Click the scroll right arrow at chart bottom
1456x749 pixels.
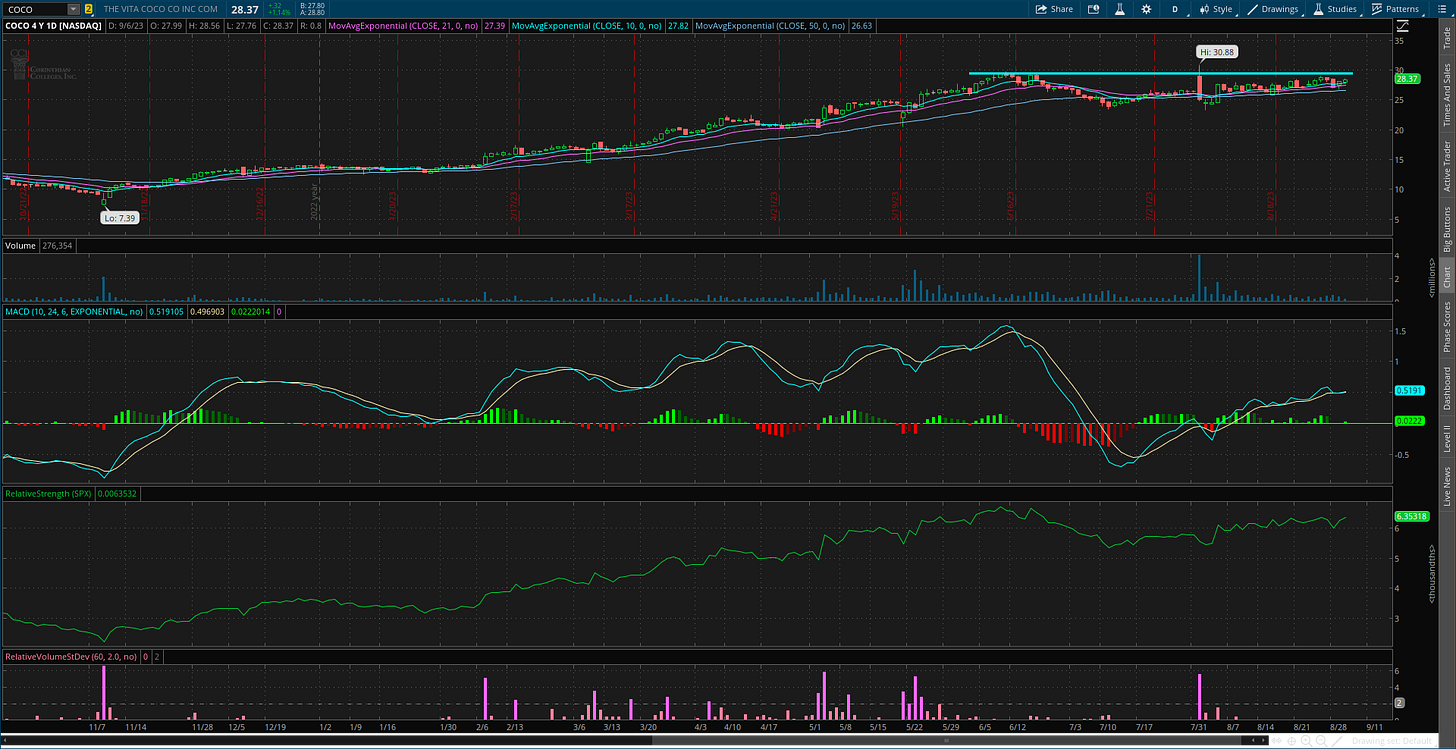pyautogui.click(x=1263, y=741)
